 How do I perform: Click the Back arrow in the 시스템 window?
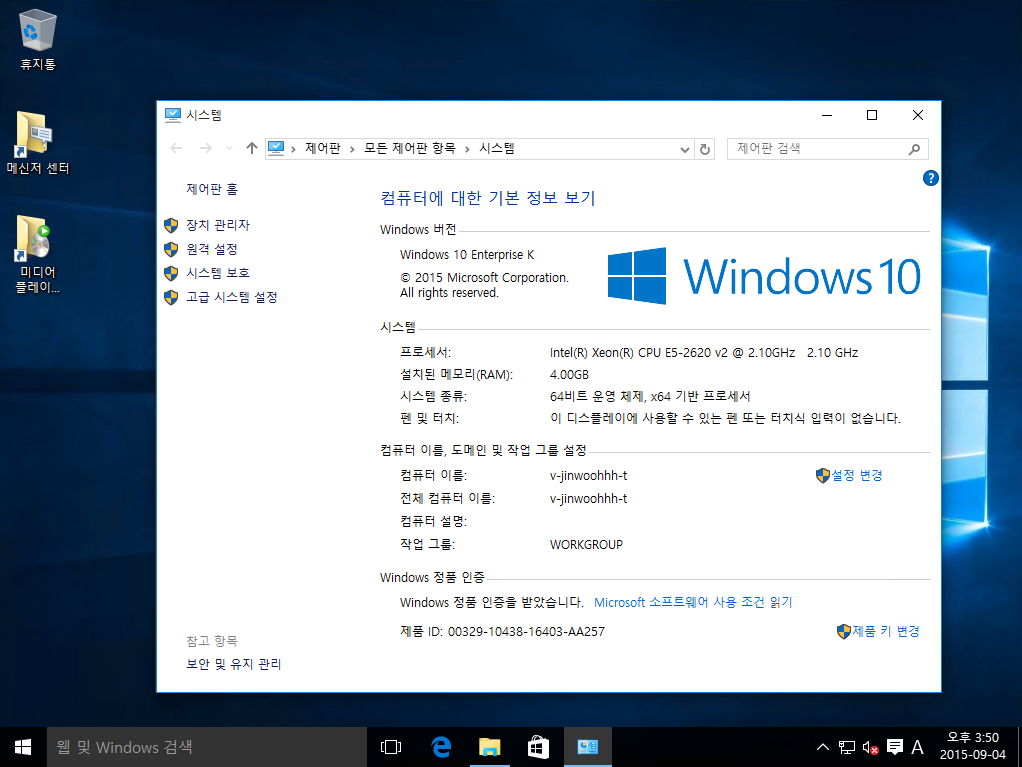(x=176, y=149)
